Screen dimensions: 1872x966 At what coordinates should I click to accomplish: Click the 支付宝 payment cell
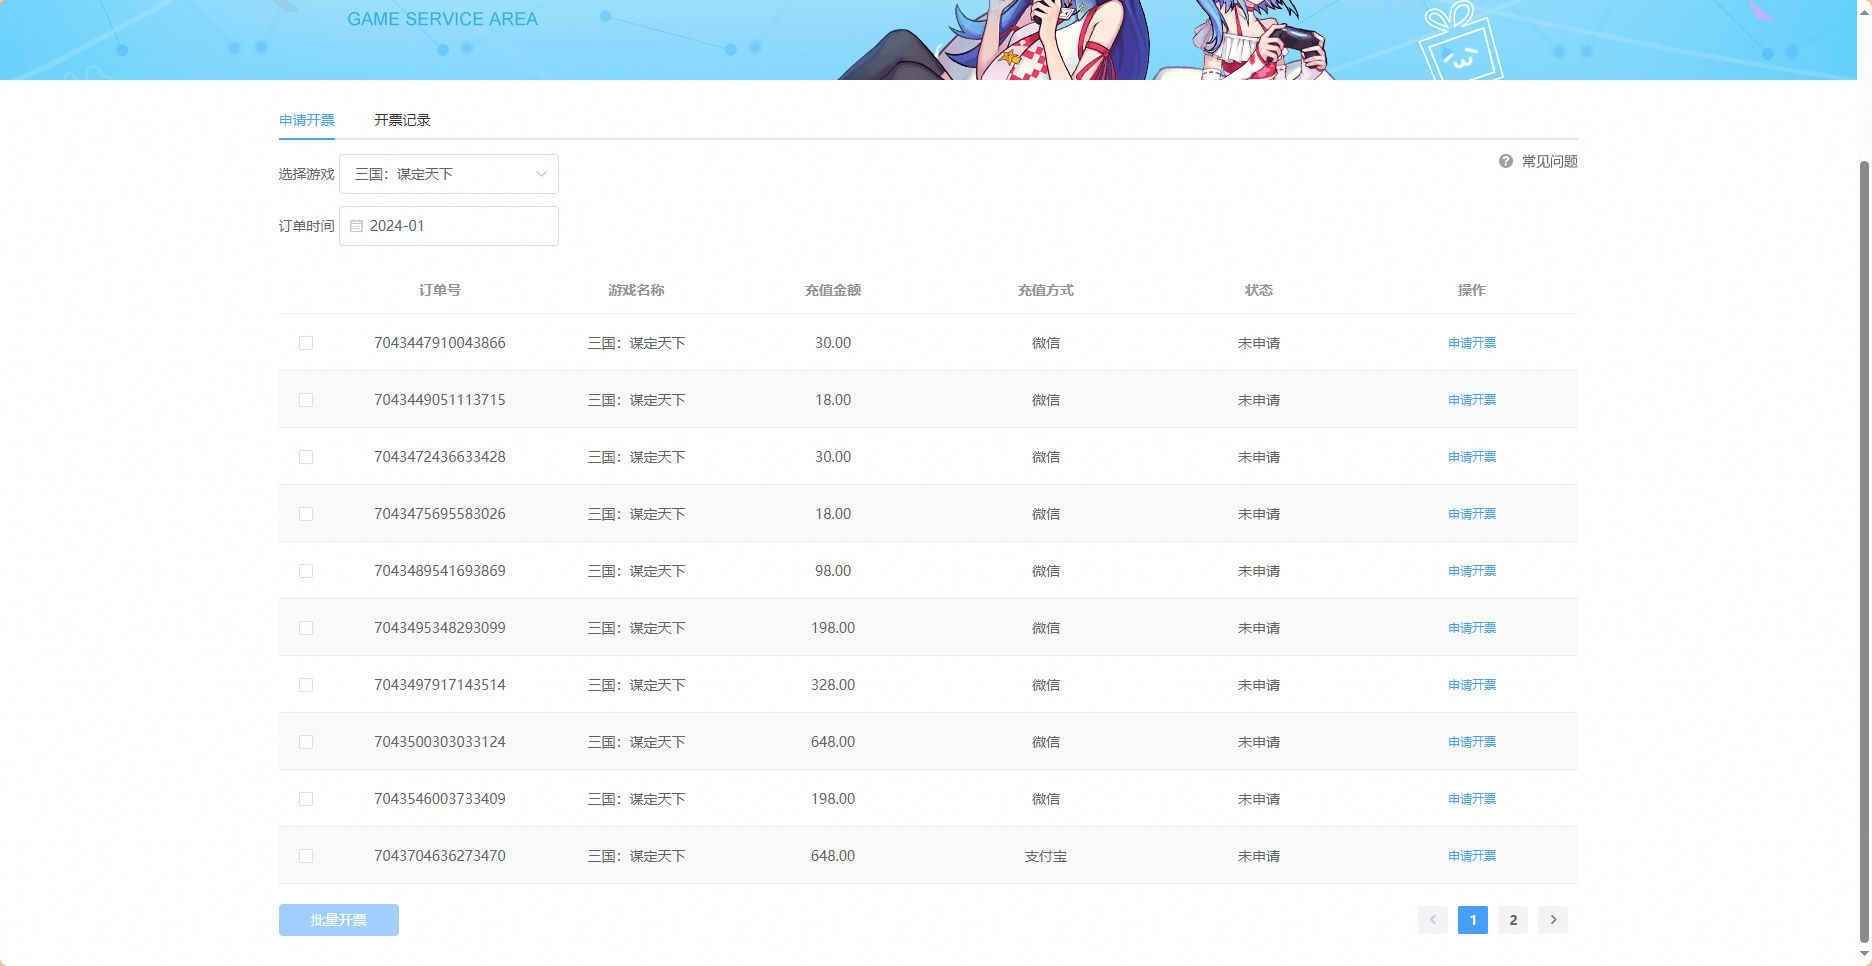1046,856
